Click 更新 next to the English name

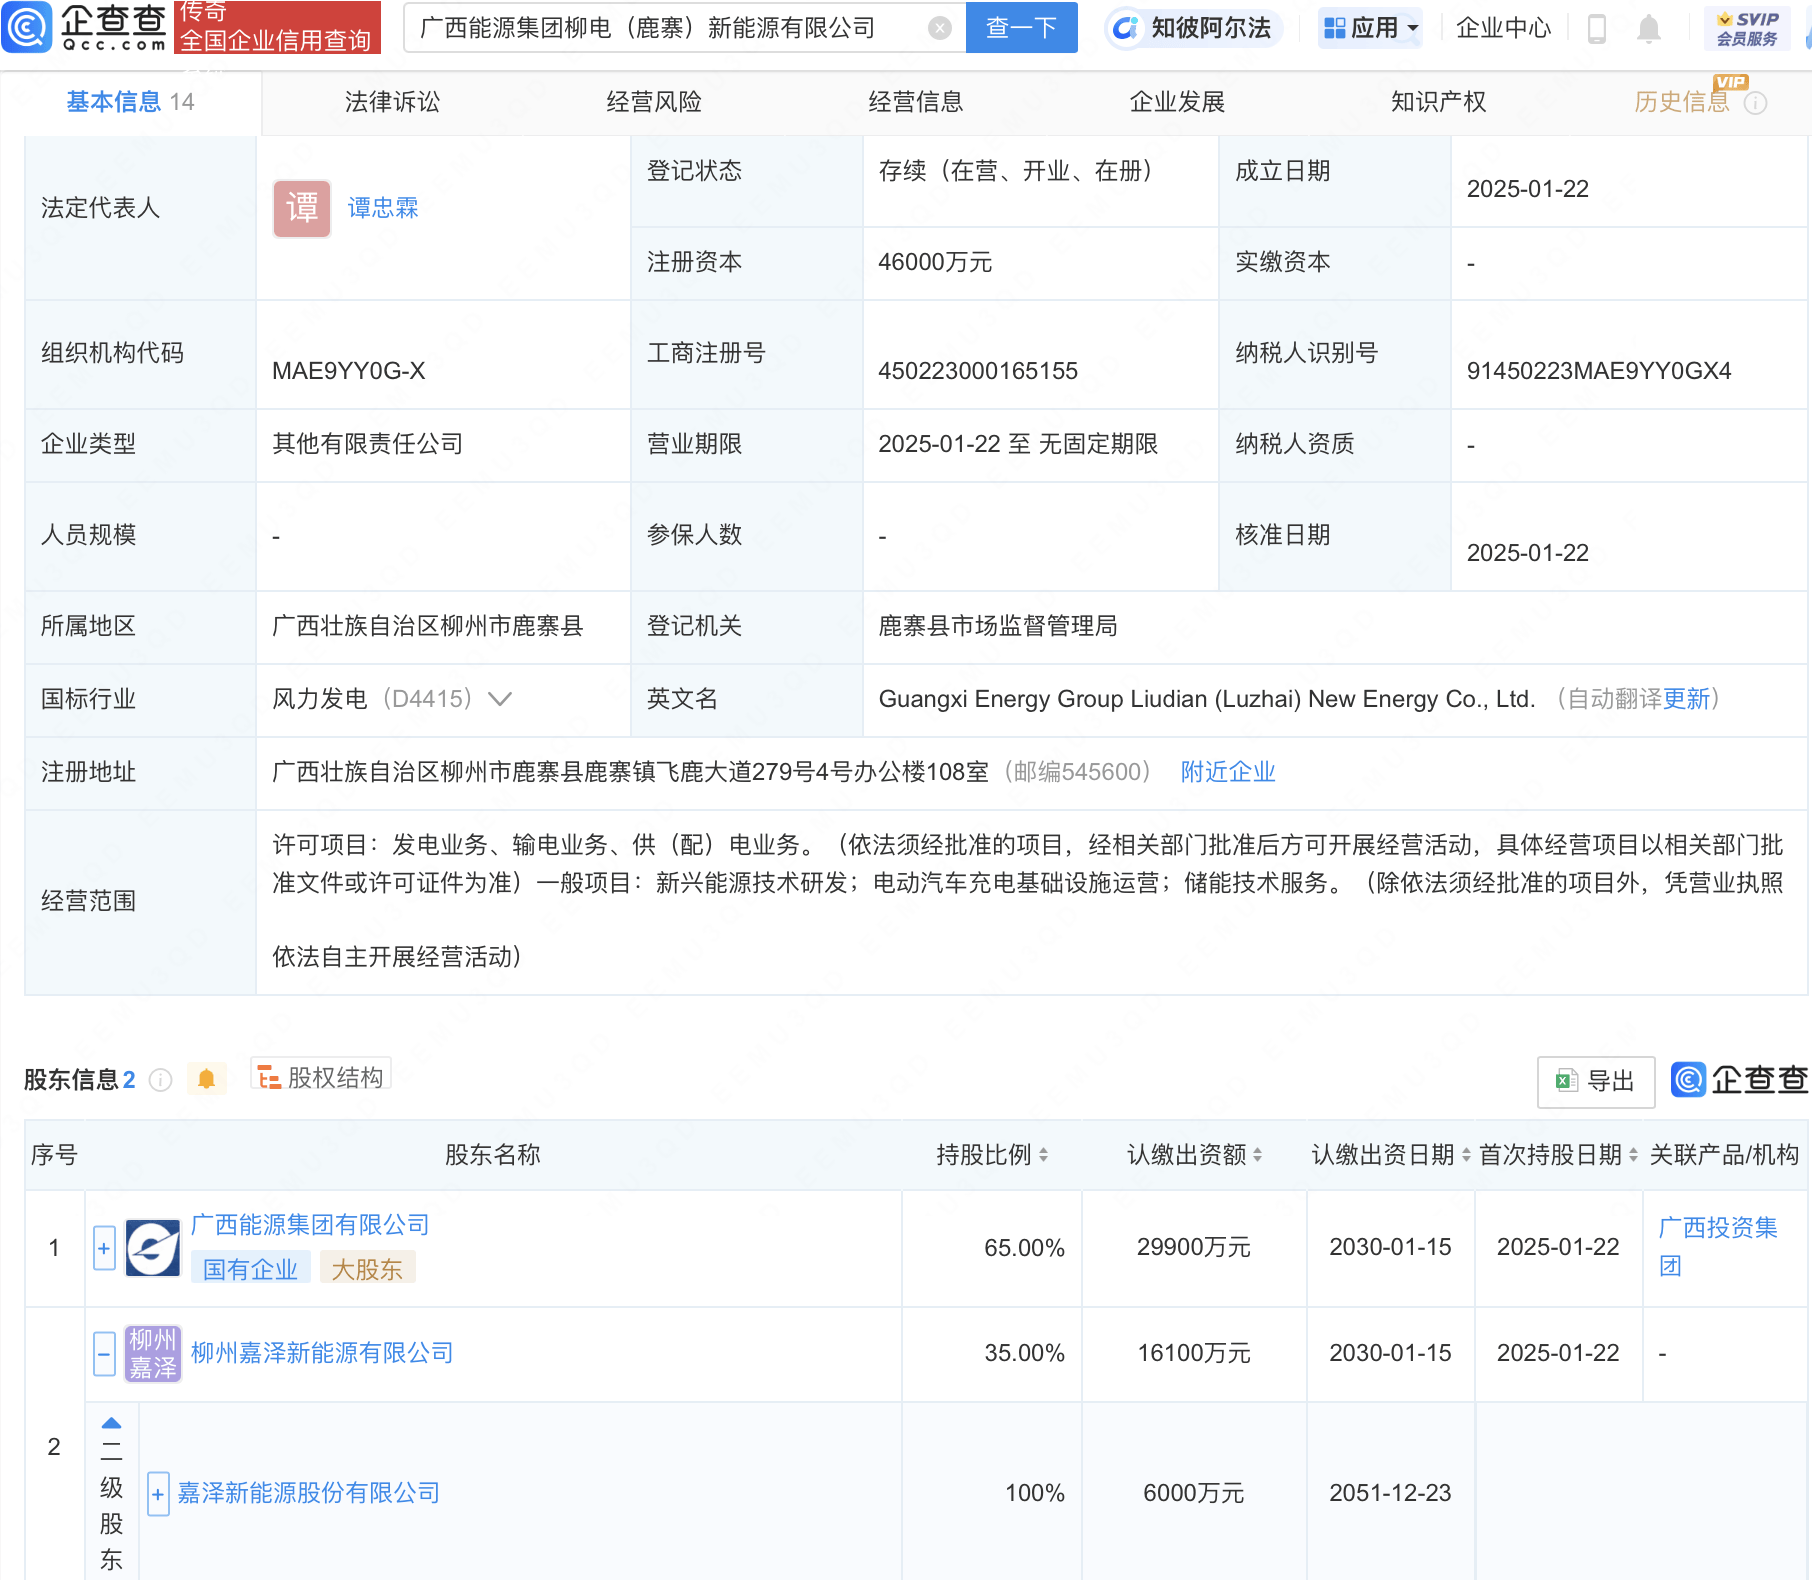click(1686, 699)
